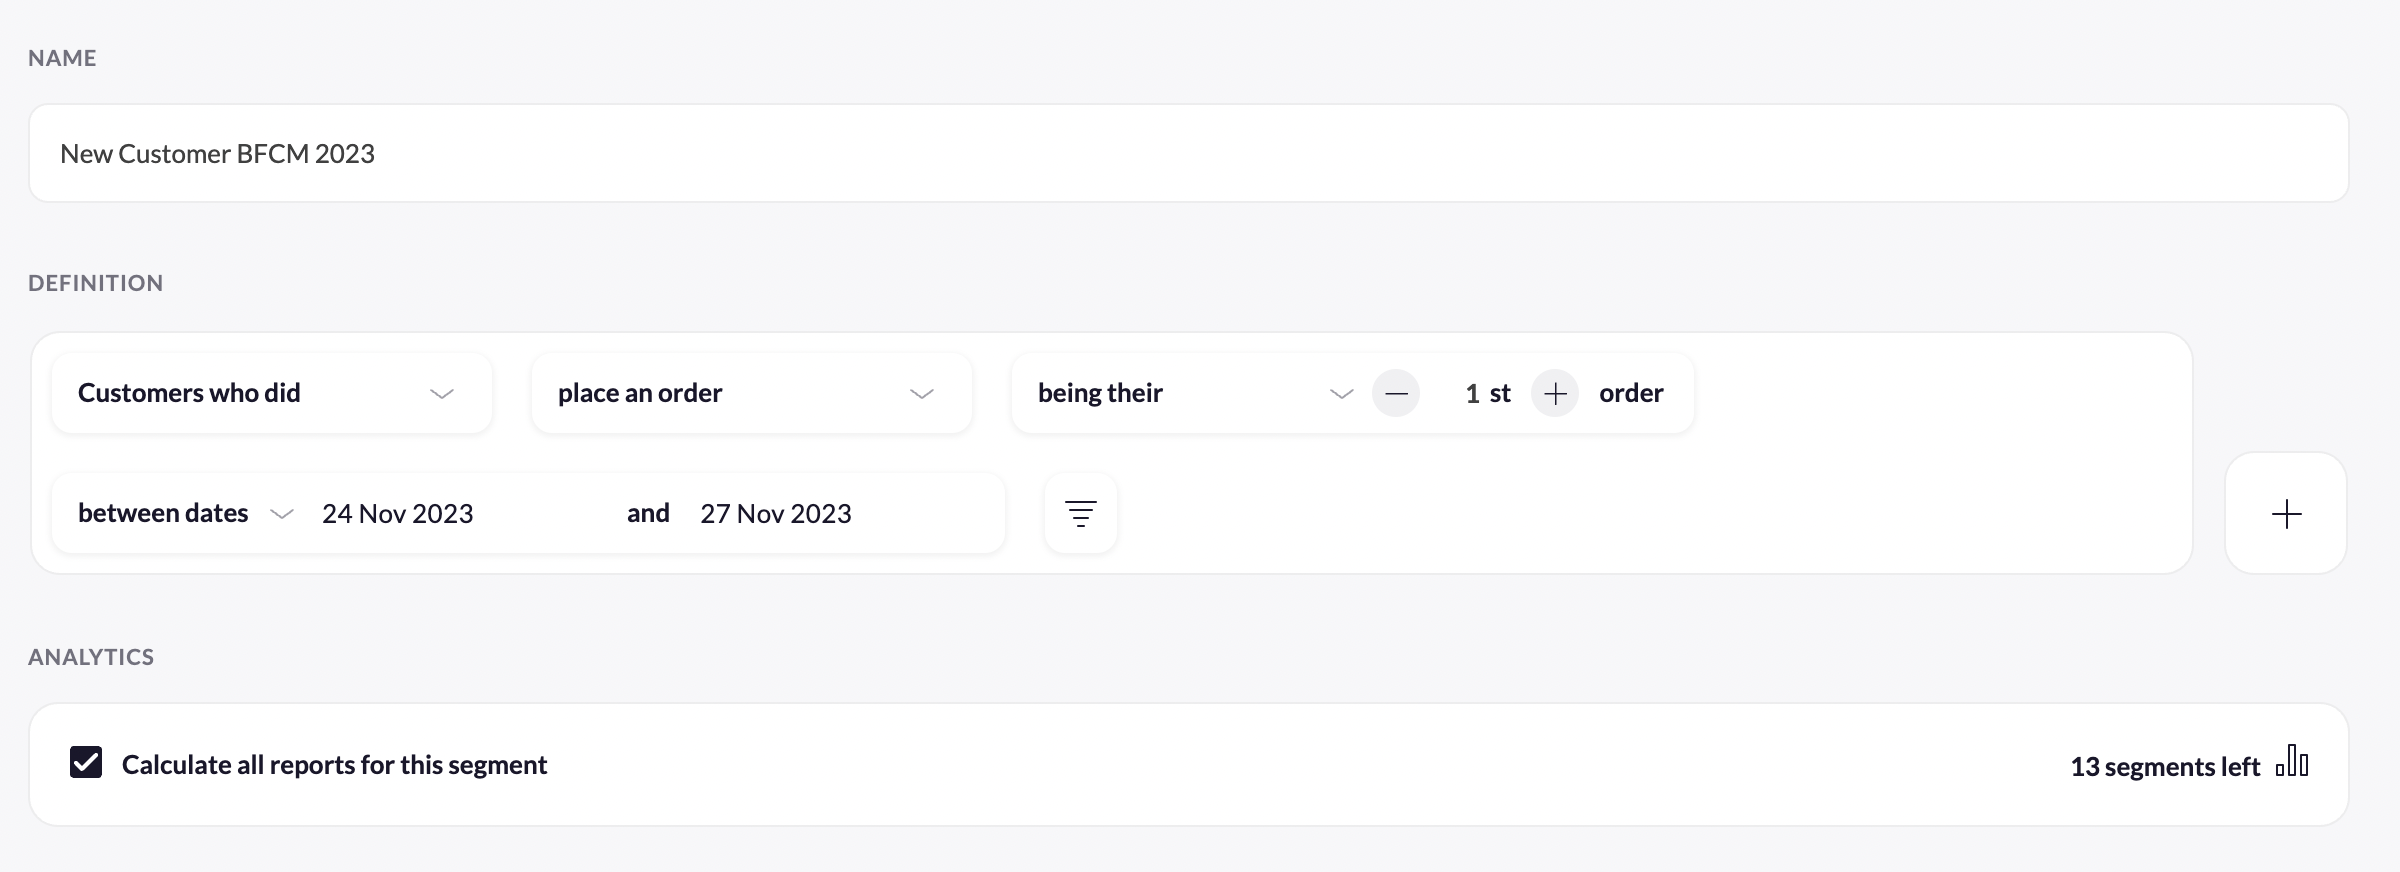Open the 'place an order' dropdown
This screenshot has width=2400, height=872.
click(x=750, y=393)
